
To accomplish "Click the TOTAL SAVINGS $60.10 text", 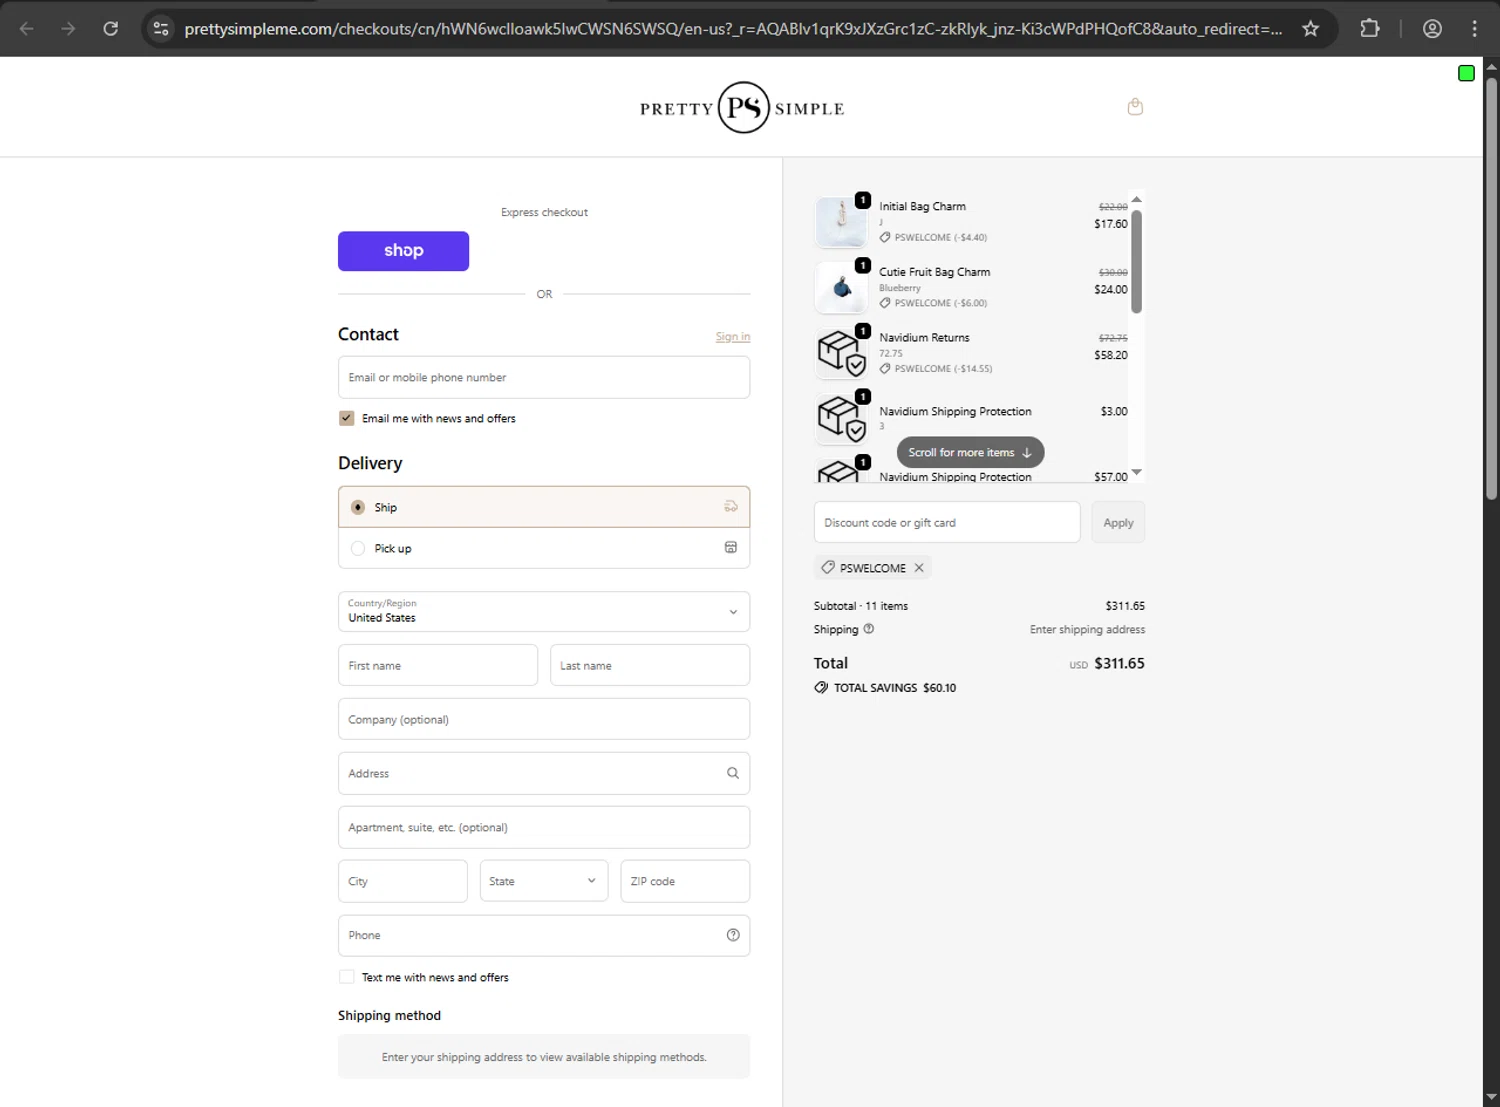I will click(895, 688).
